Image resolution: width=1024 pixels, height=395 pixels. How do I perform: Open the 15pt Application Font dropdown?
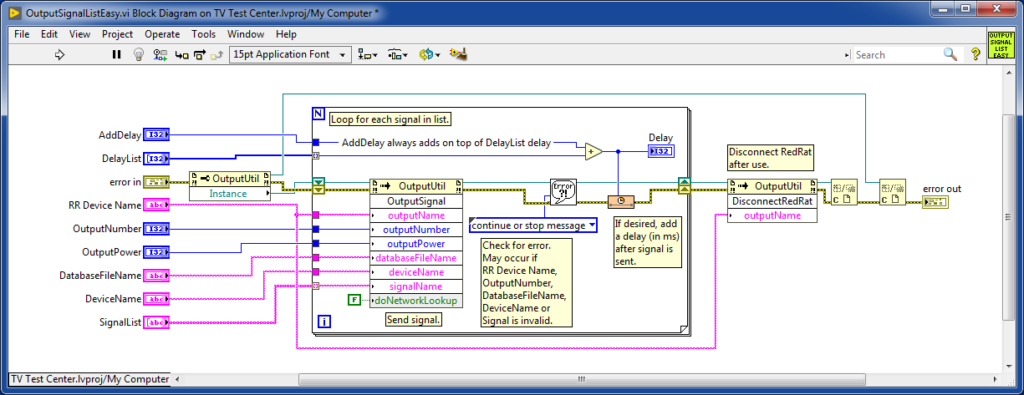click(x=290, y=55)
